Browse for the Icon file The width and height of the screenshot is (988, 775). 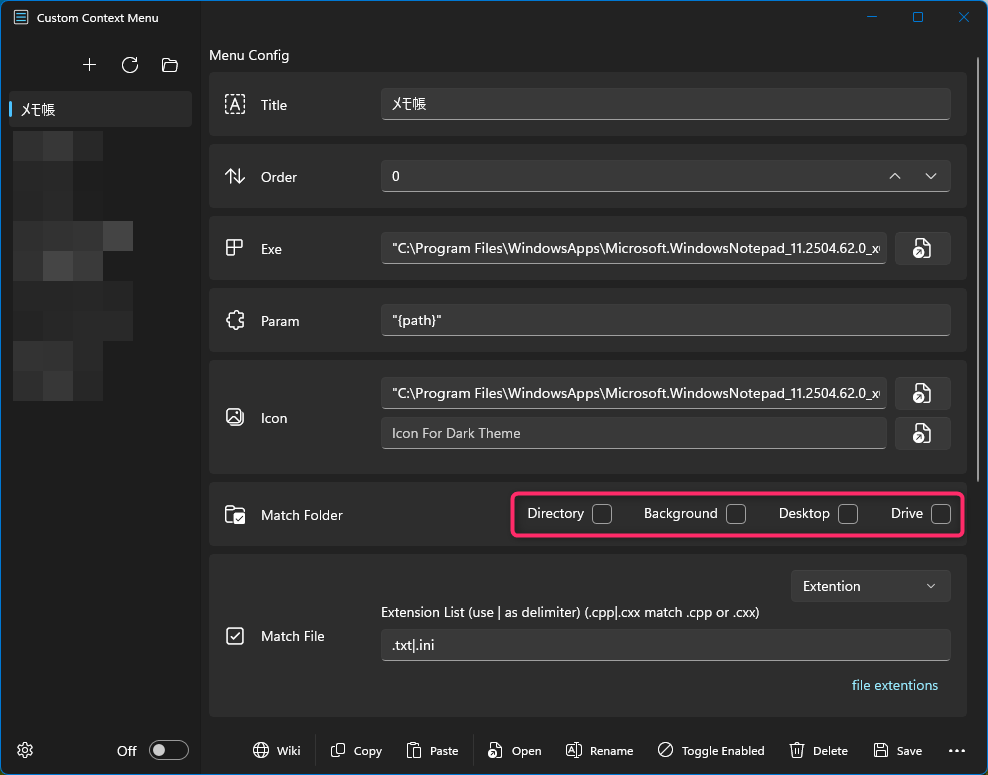922,393
